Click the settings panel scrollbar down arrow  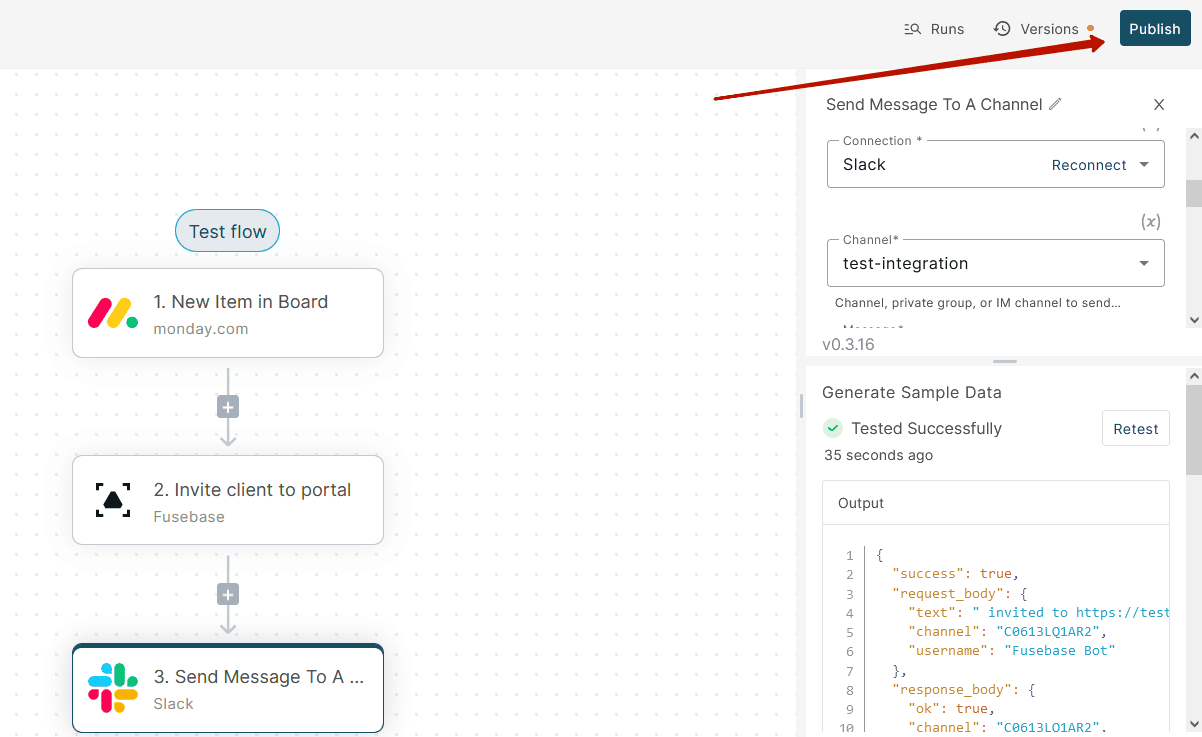click(x=1194, y=320)
